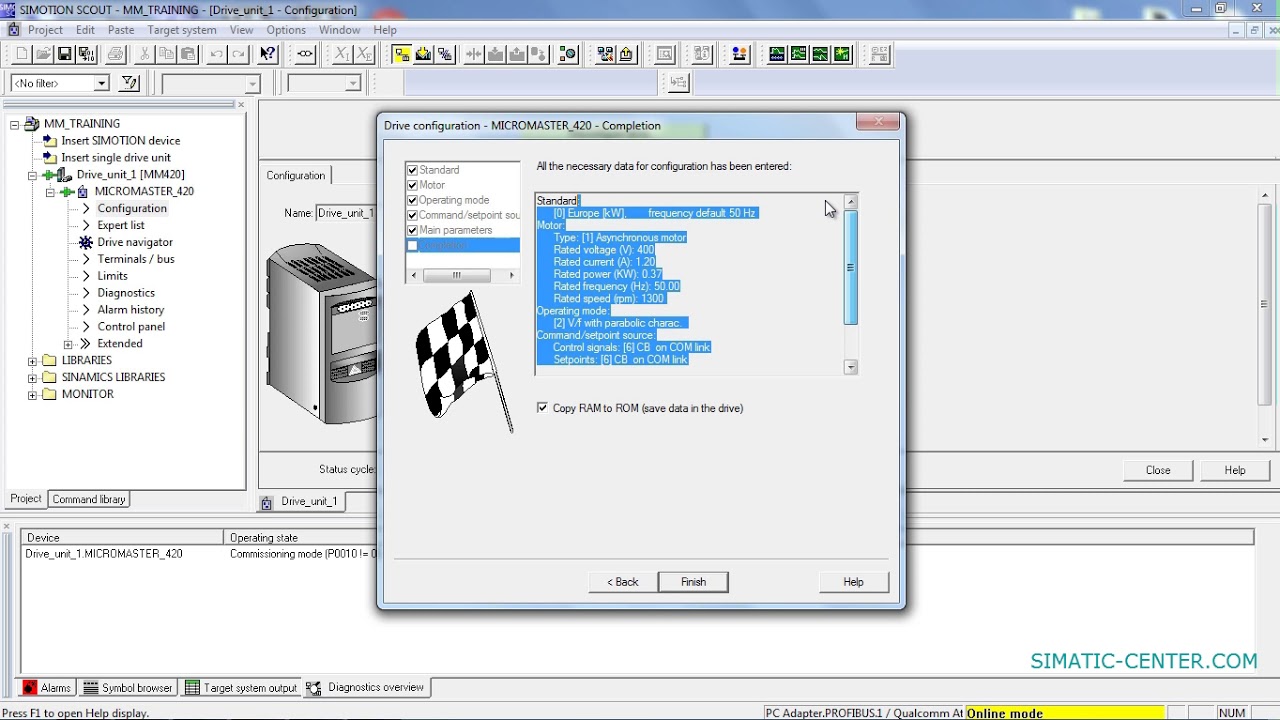Click the summary list vertical scrollbar thumb
Image resolution: width=1280 pixels, height=720 pixels.
[x=851, y=267]
